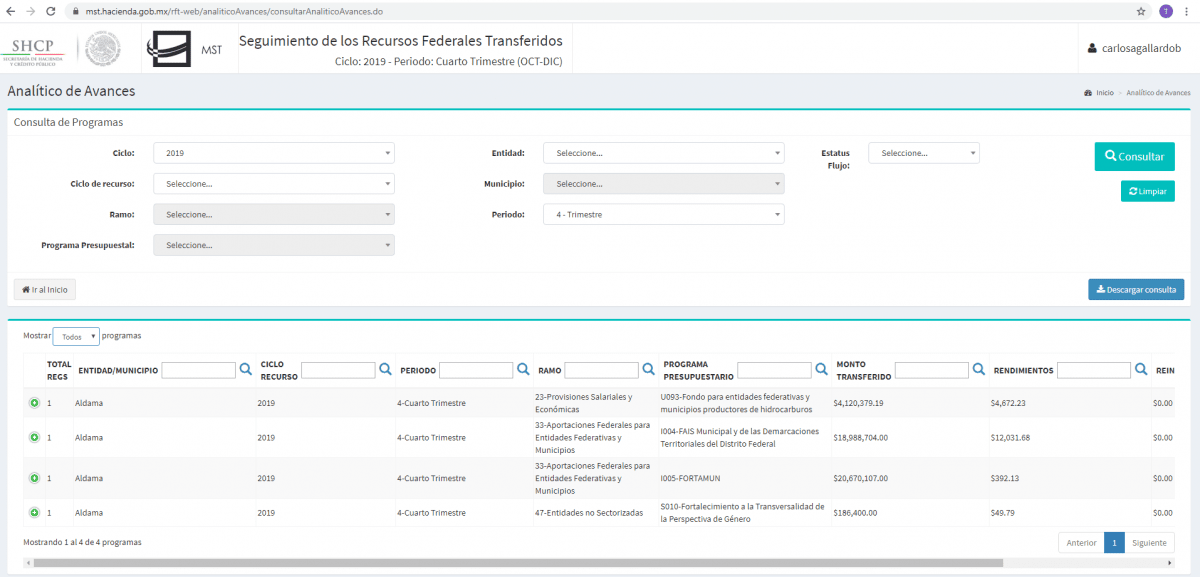Open the Entidad dropdown
Screen dimensions: 1200x577
pos(663,153)
